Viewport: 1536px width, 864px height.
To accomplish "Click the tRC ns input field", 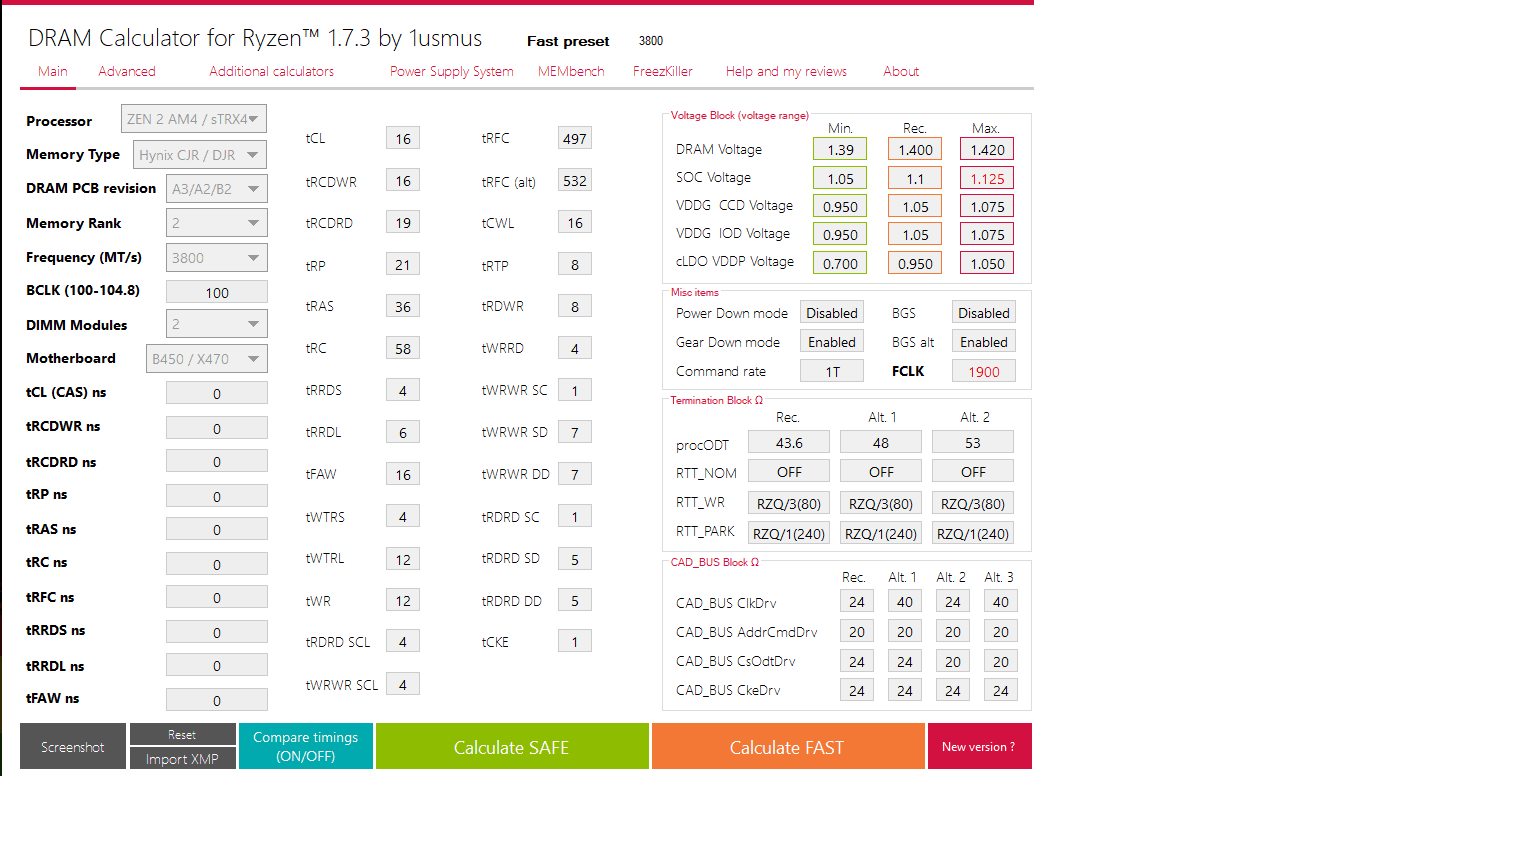I will click(217, 564).
